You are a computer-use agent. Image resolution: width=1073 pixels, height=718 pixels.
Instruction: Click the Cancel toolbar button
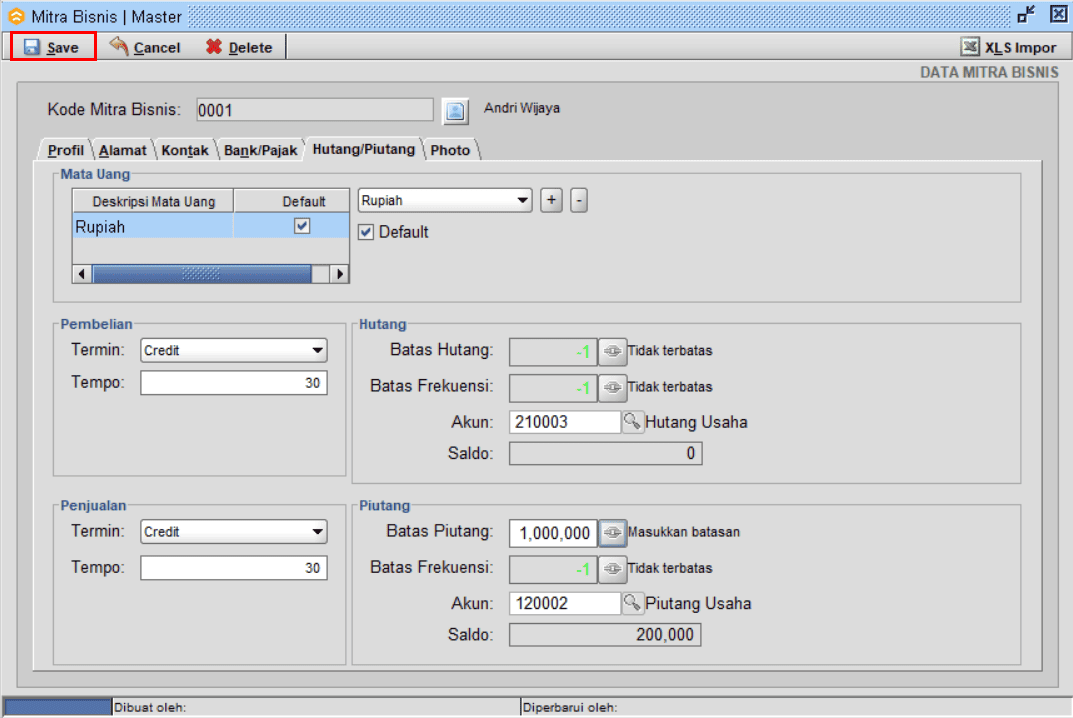(x=145, y=47)
